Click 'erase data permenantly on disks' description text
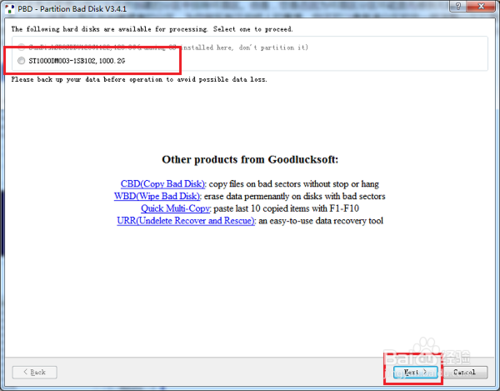This screenshot has width=500, height=391. click(295, 196)
